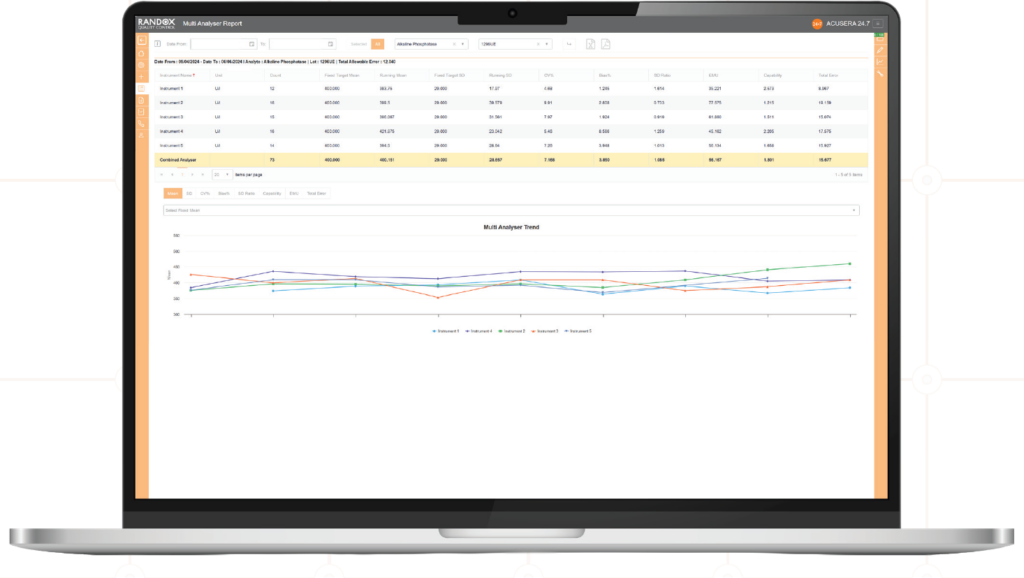The height and width of the screenshot is (578, 1024).
Task: Select the Instrument 2 row name
Action: click(x=172, y=103)
